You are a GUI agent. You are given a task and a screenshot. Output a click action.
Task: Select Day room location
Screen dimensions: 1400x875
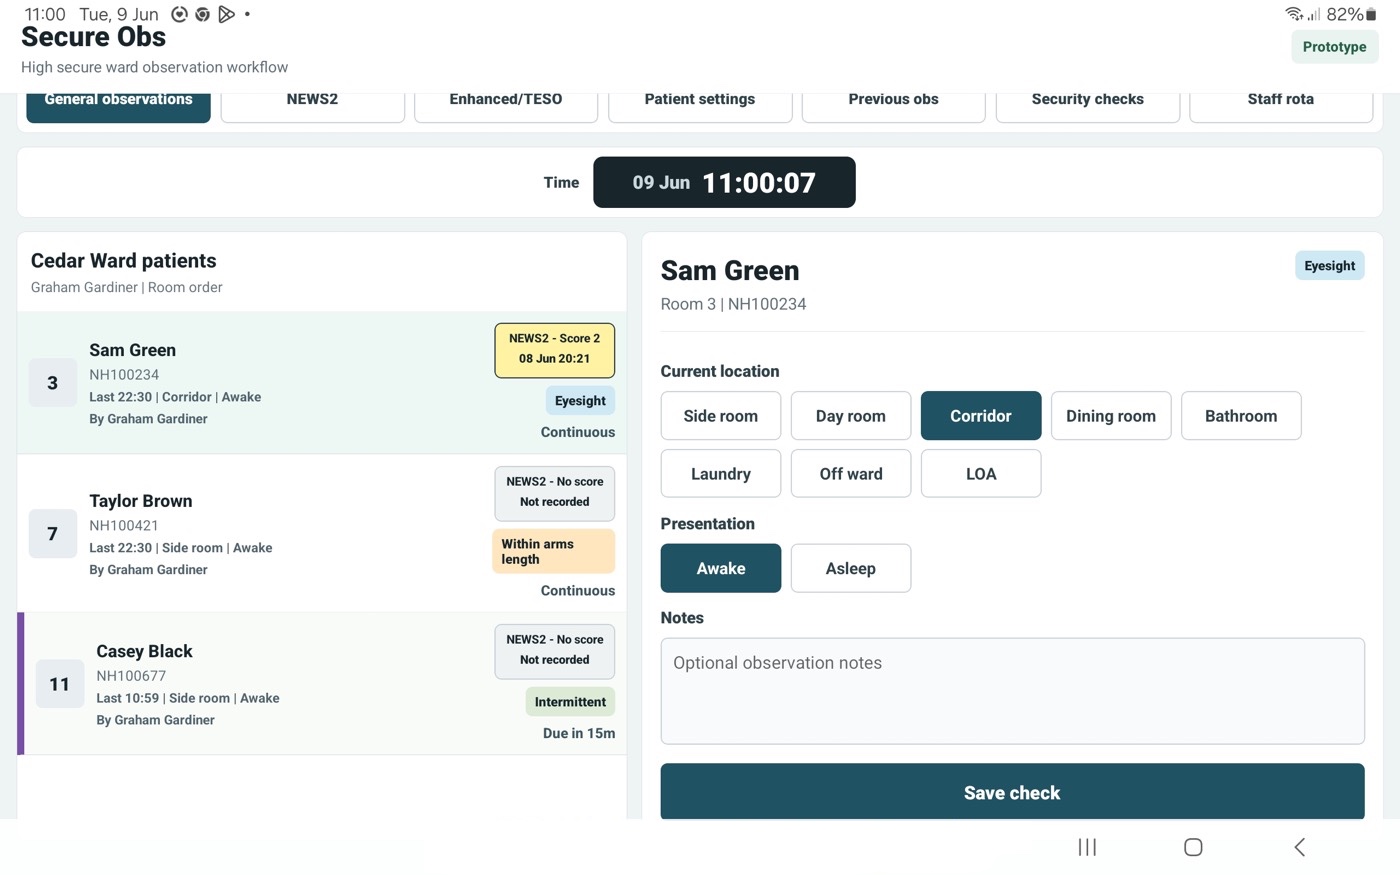tap(851, 416)
